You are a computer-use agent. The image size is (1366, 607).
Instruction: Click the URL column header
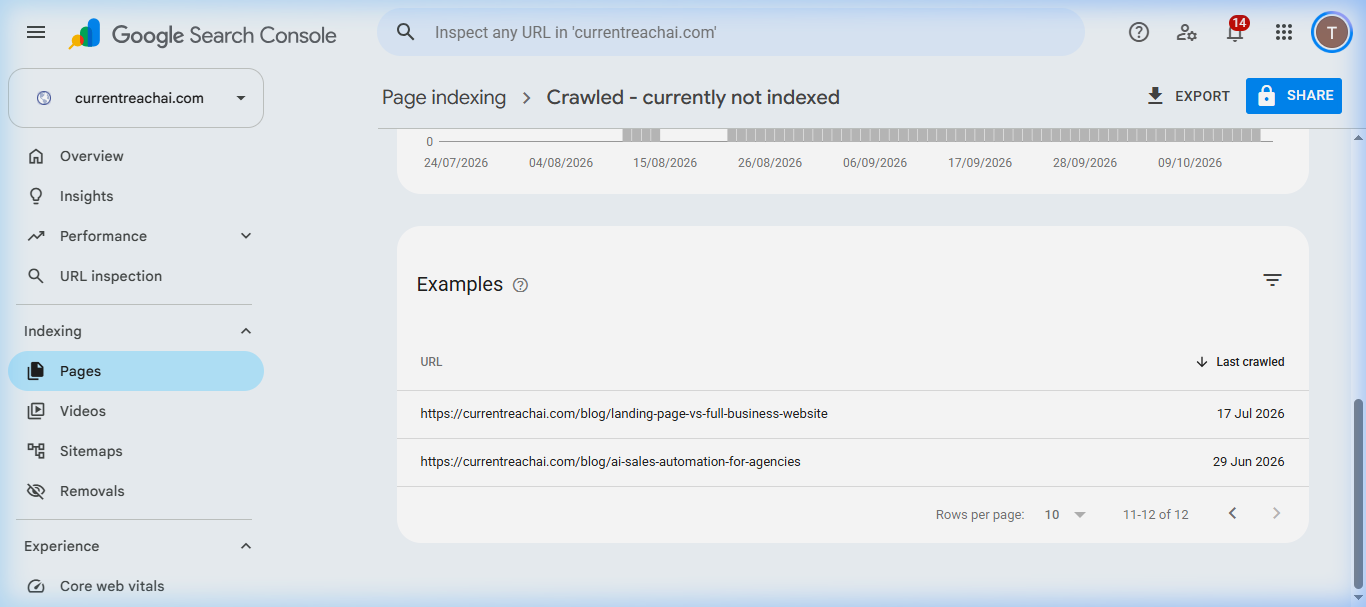[x=431, y=362]
